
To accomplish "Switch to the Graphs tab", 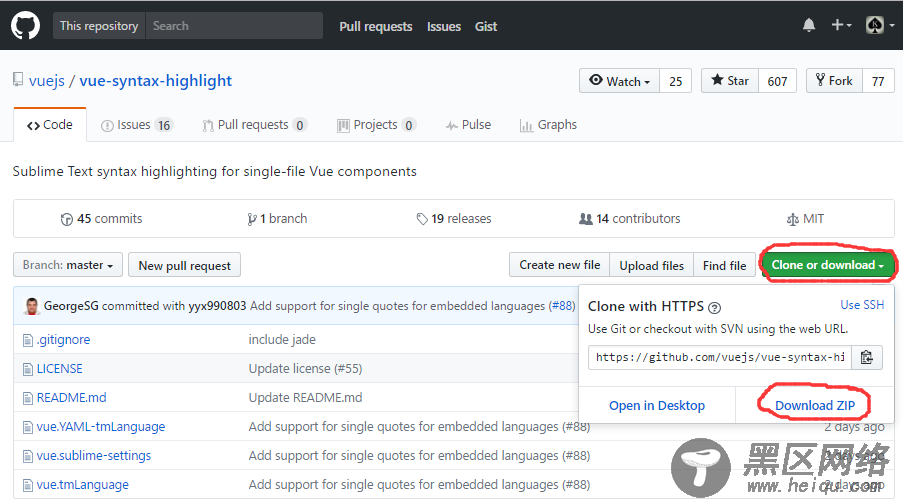I will (548, 125).
